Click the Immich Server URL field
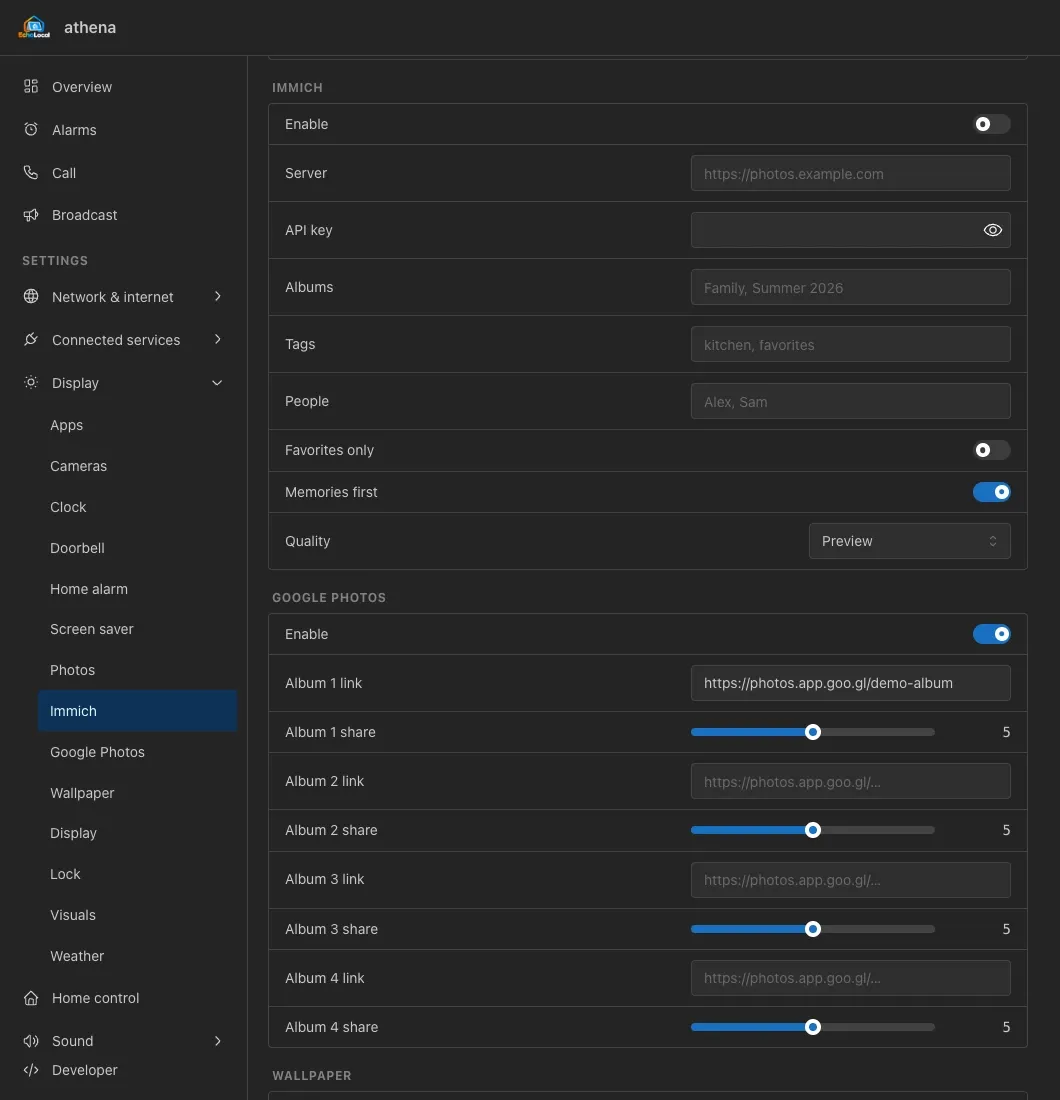Screen dimensions: 1060x1100 coord(850,173)
